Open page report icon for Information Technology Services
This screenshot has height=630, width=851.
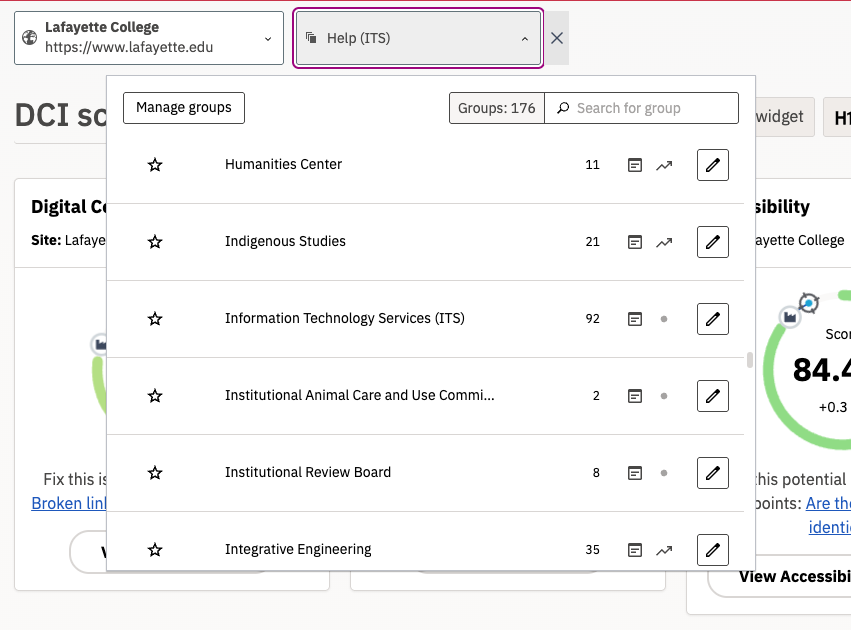click(x=634, y=319)
